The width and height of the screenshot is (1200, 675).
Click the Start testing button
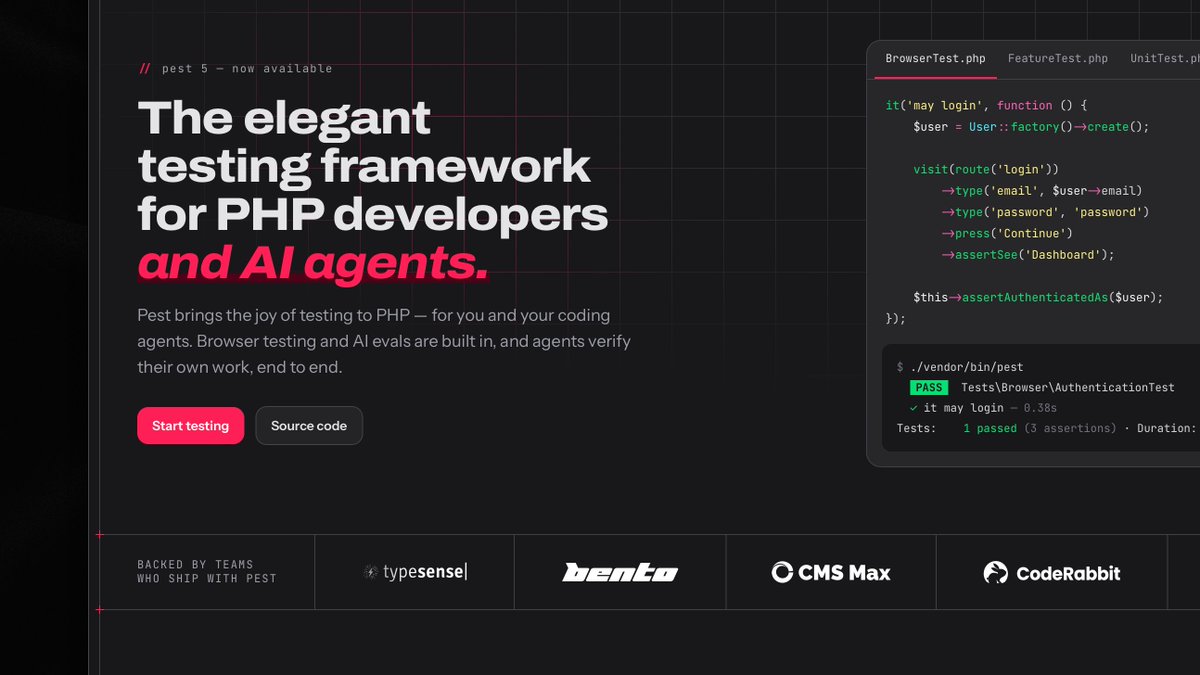tap(190, 425)
